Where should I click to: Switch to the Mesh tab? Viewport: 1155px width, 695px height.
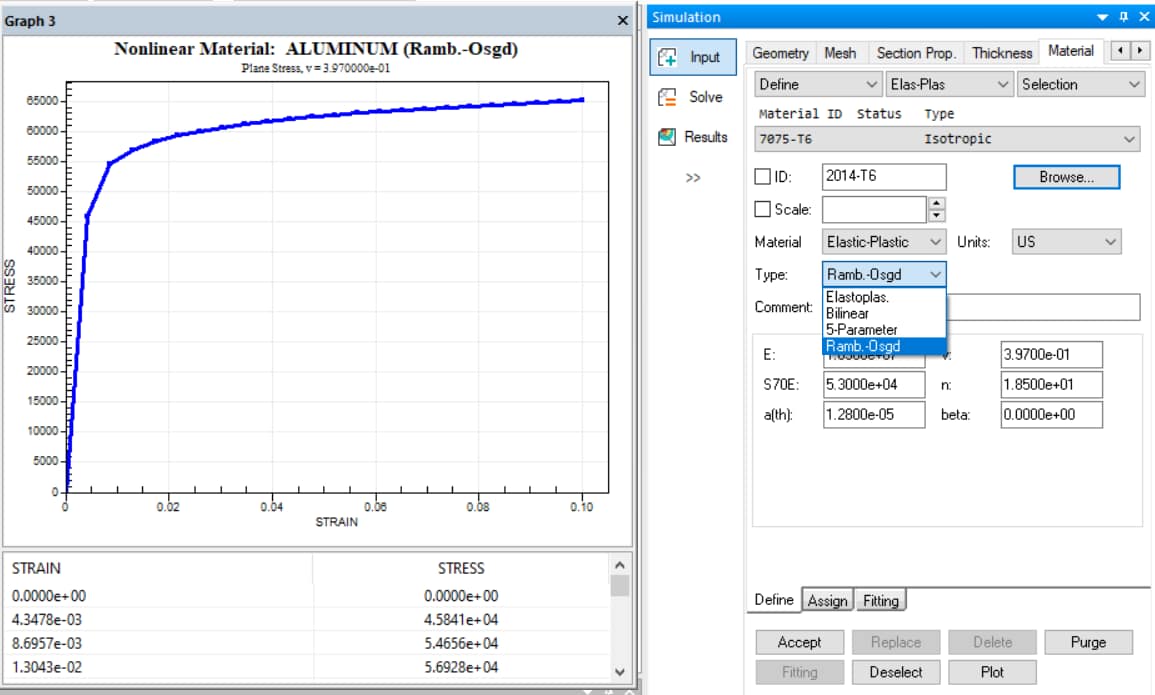tap(840, 53)
